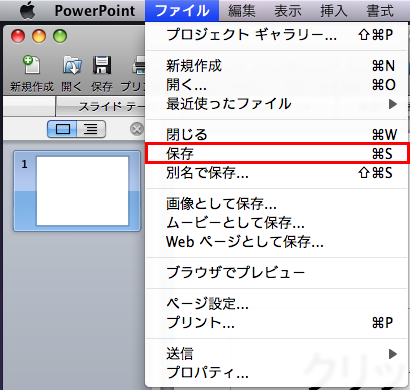Click the 新規作成 toolbar icon
The height and width of the screenshot is (390, 410).
tap(31, 65)
